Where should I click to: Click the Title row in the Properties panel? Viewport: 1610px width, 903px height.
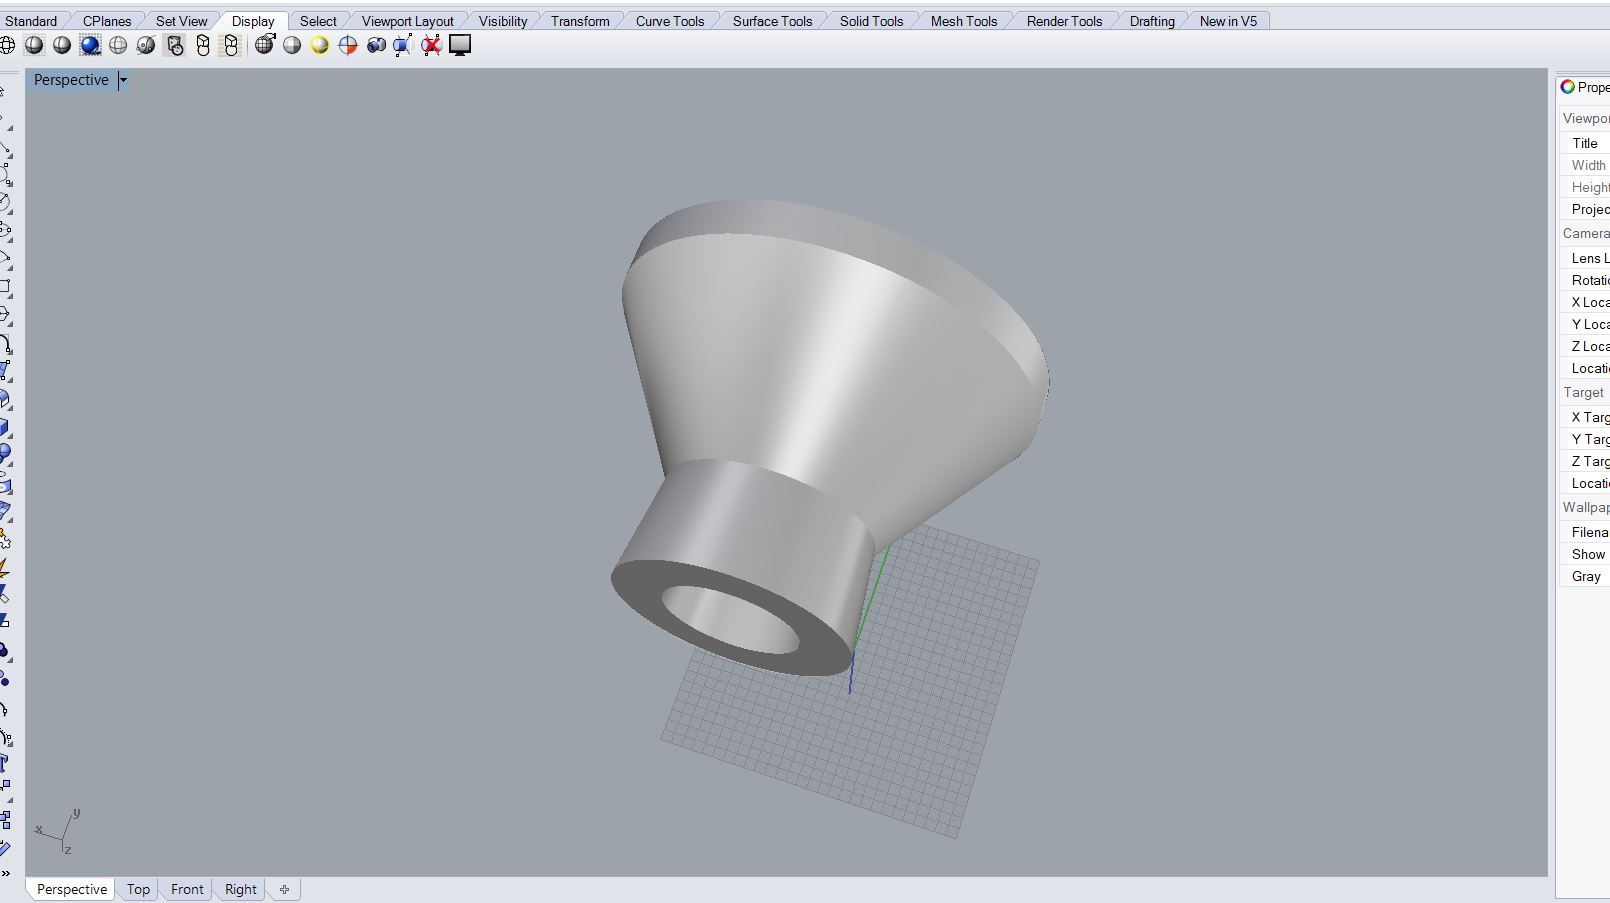point(1585,143)
